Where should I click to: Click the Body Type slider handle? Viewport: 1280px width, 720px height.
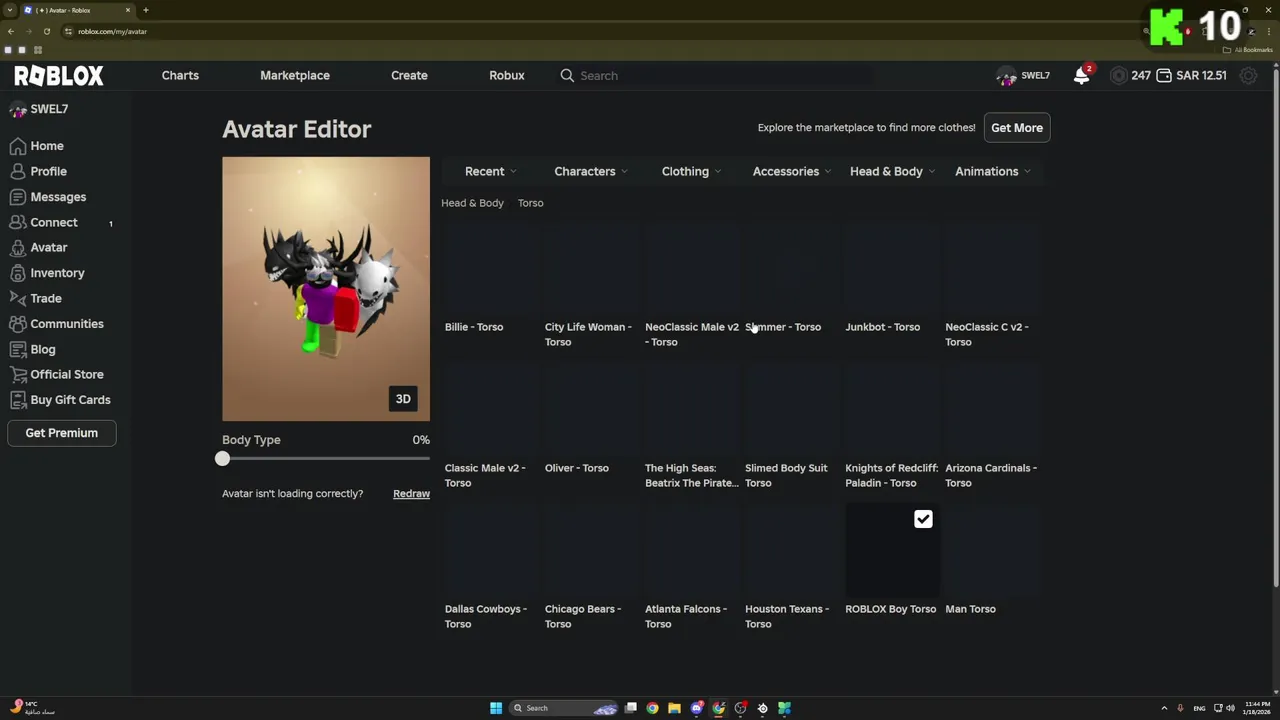(222, 459)
